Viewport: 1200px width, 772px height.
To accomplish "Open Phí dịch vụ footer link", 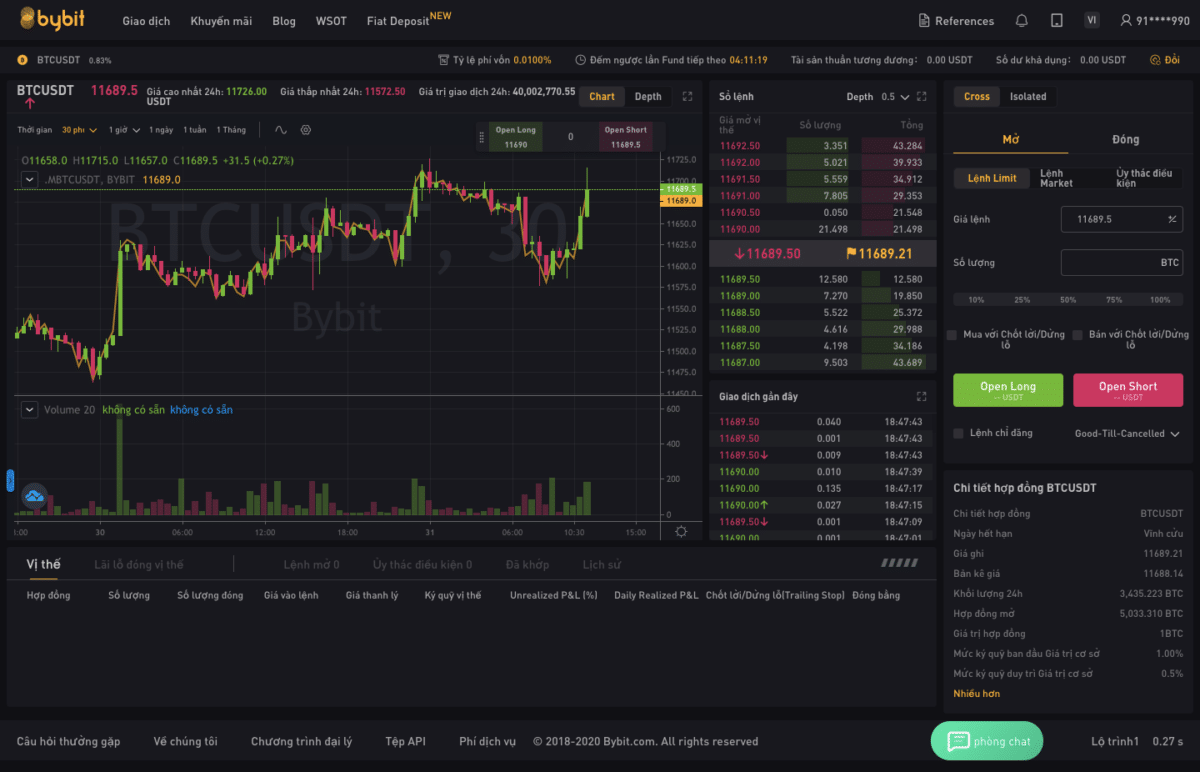I will click(x=488, y=741).
